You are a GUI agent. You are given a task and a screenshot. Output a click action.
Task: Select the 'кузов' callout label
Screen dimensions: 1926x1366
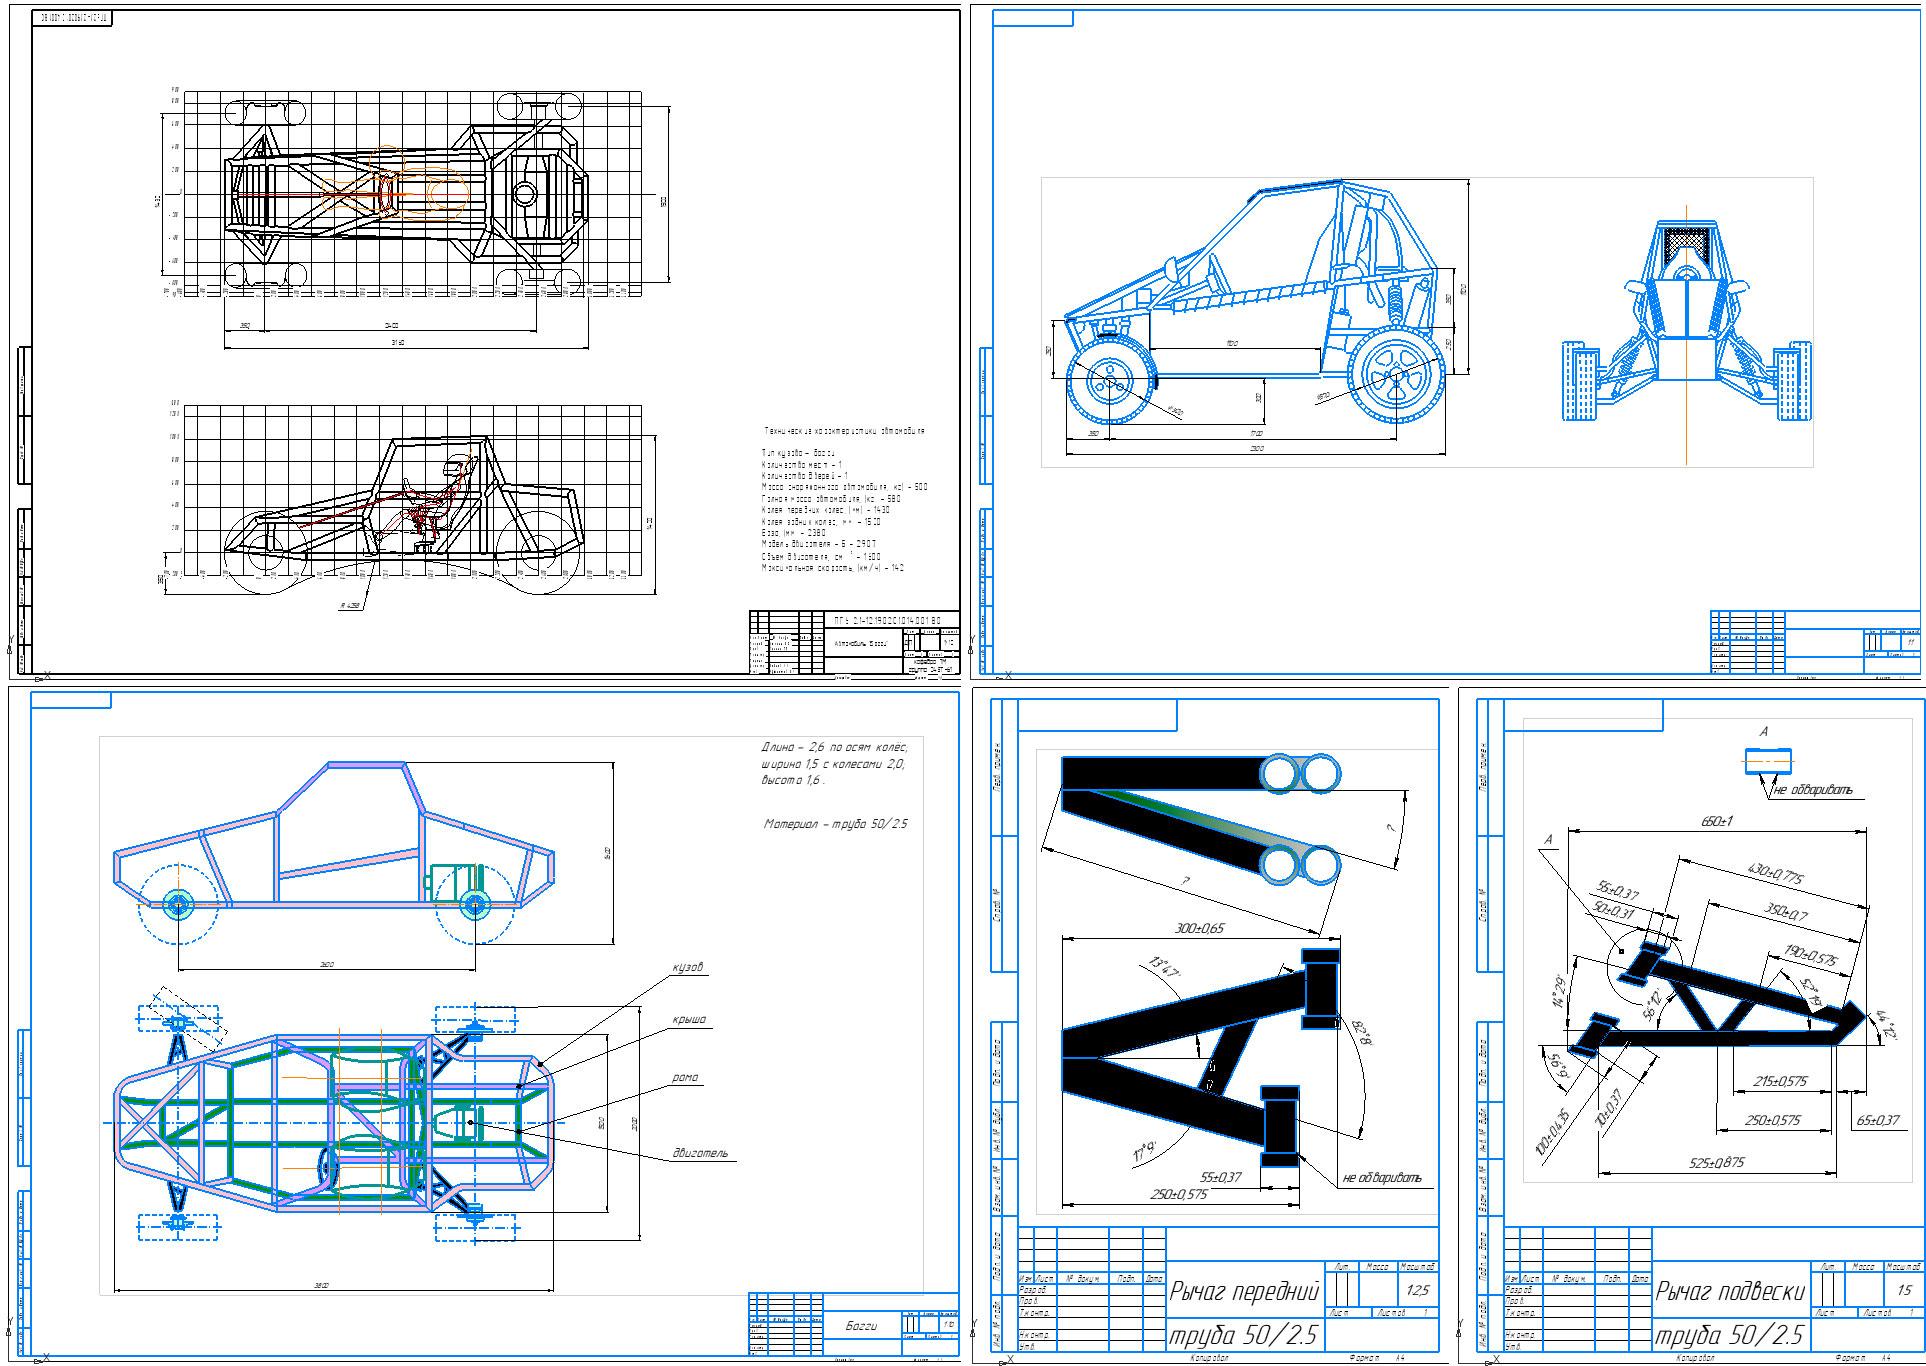(x=689, y=967)
